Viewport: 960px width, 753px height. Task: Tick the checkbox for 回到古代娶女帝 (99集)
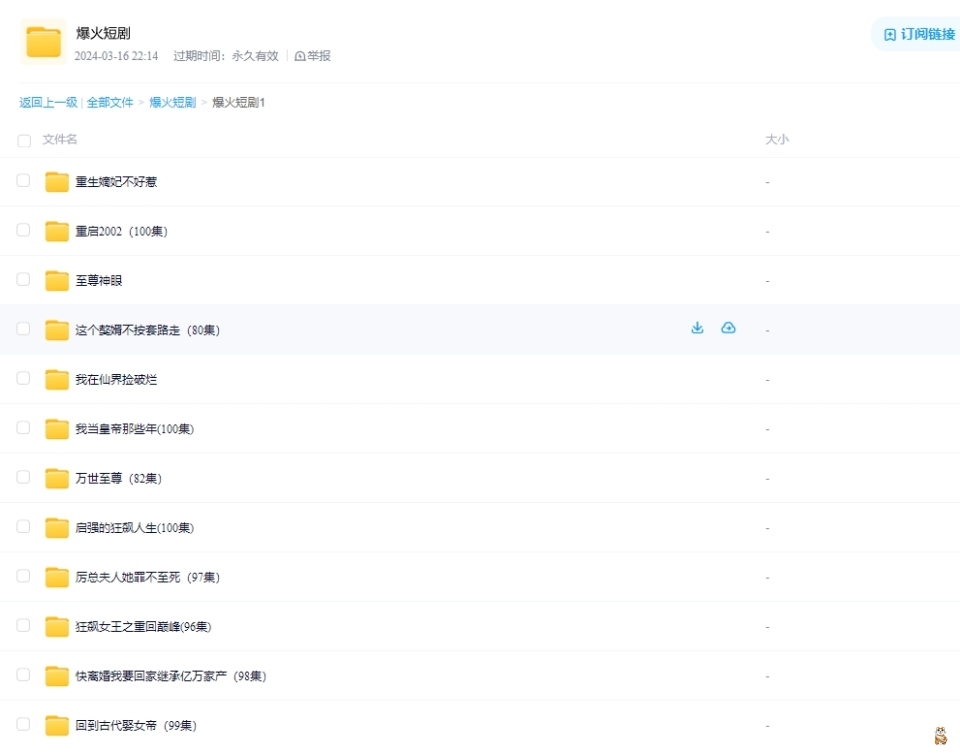click(23, 724)
